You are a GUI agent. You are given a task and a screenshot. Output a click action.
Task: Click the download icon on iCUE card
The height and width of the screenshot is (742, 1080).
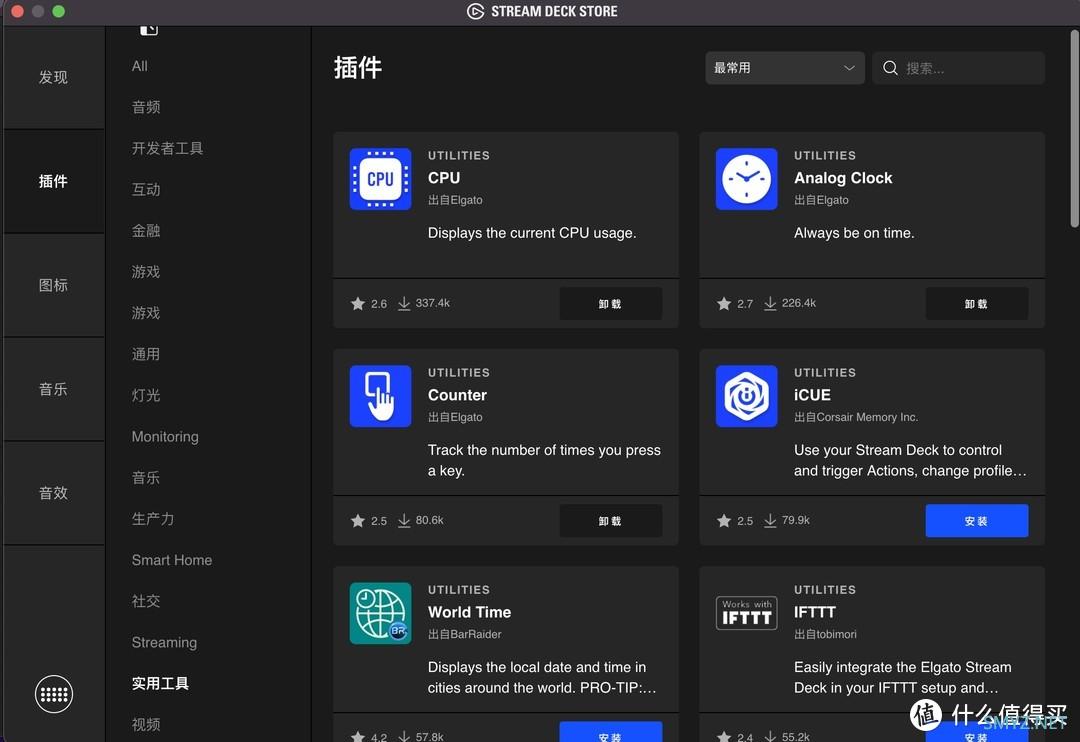pos(770,520)
